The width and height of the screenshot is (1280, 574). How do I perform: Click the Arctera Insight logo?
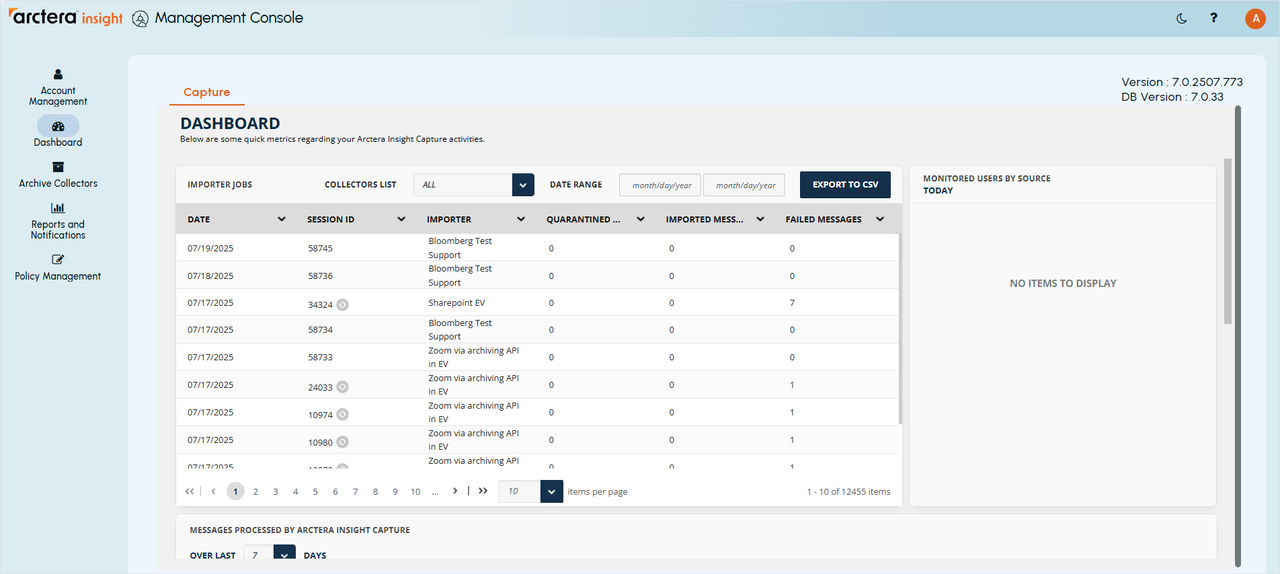[x=66, y=18]
